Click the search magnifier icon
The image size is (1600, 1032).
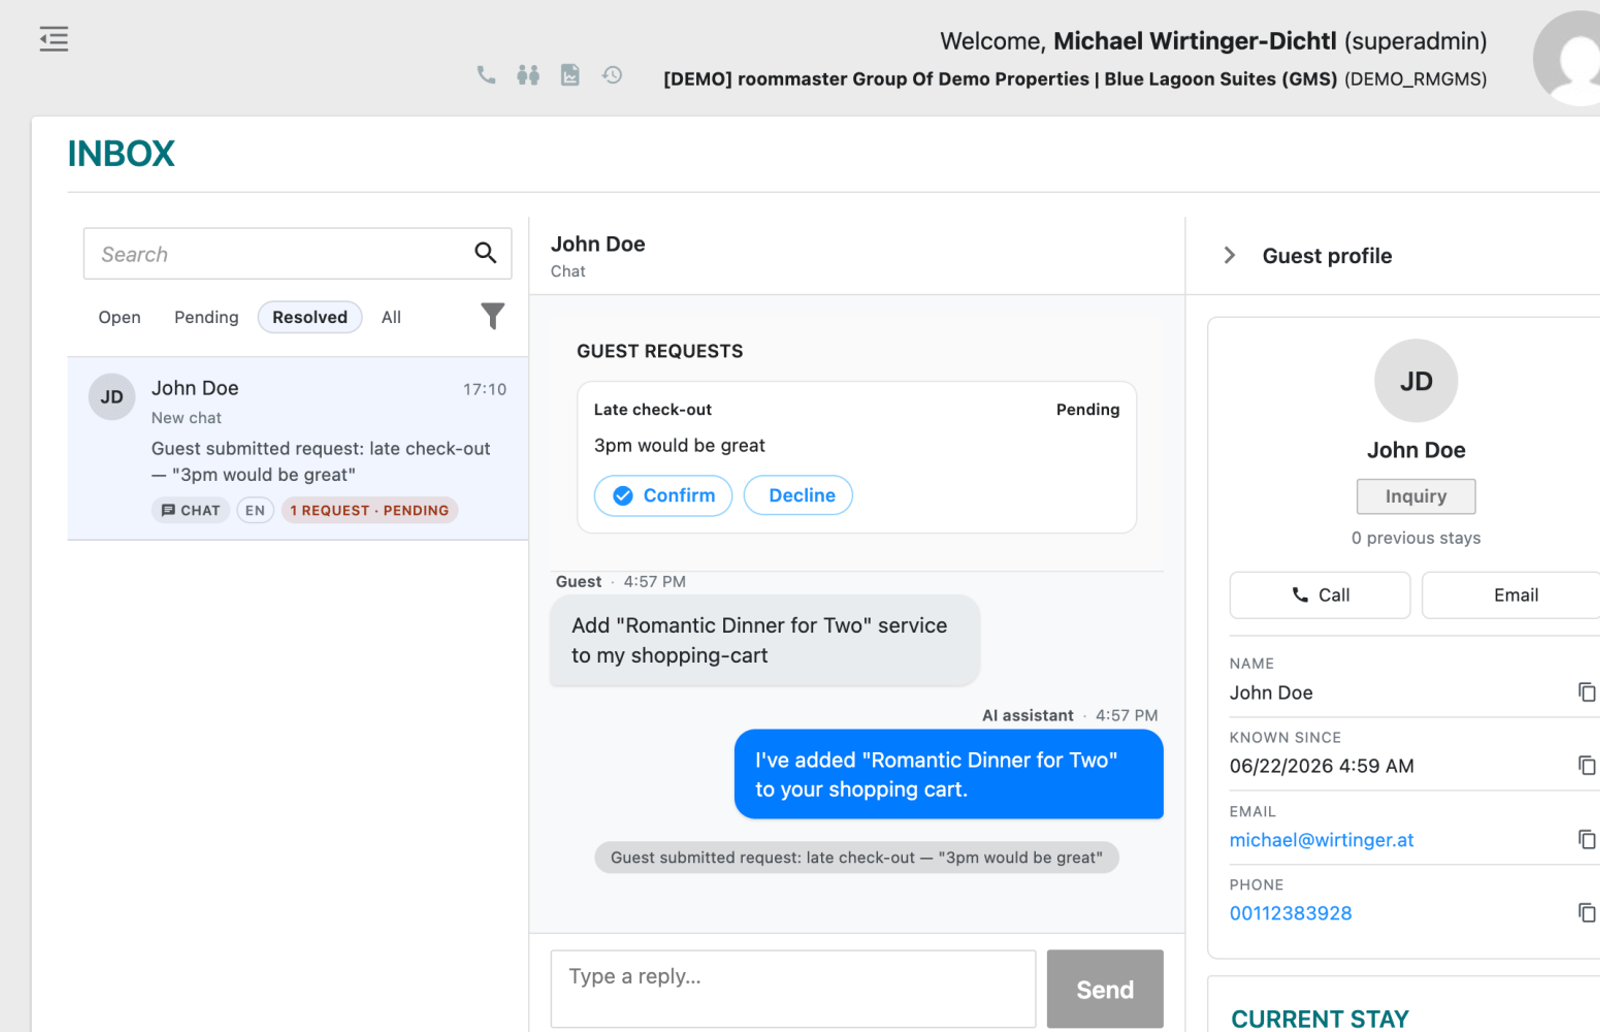[x=485, y=253]
